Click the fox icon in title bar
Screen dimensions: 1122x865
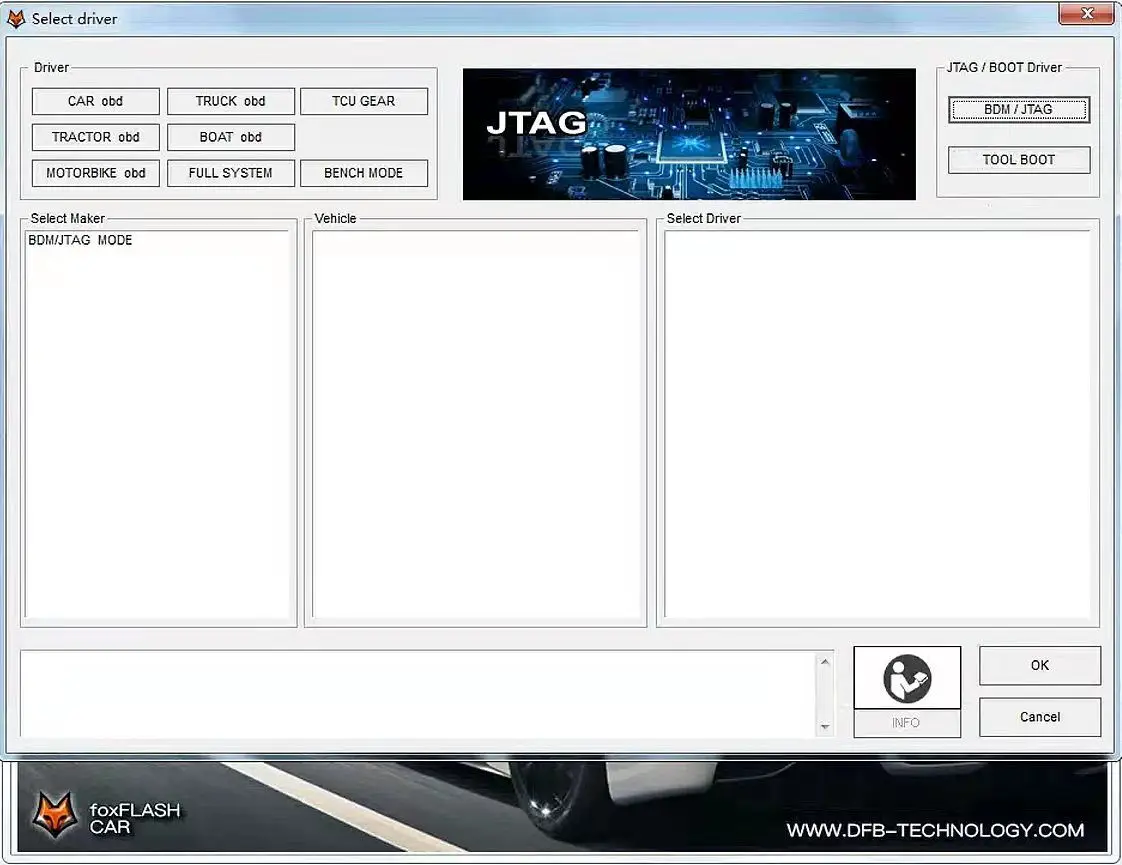(16, 19)
